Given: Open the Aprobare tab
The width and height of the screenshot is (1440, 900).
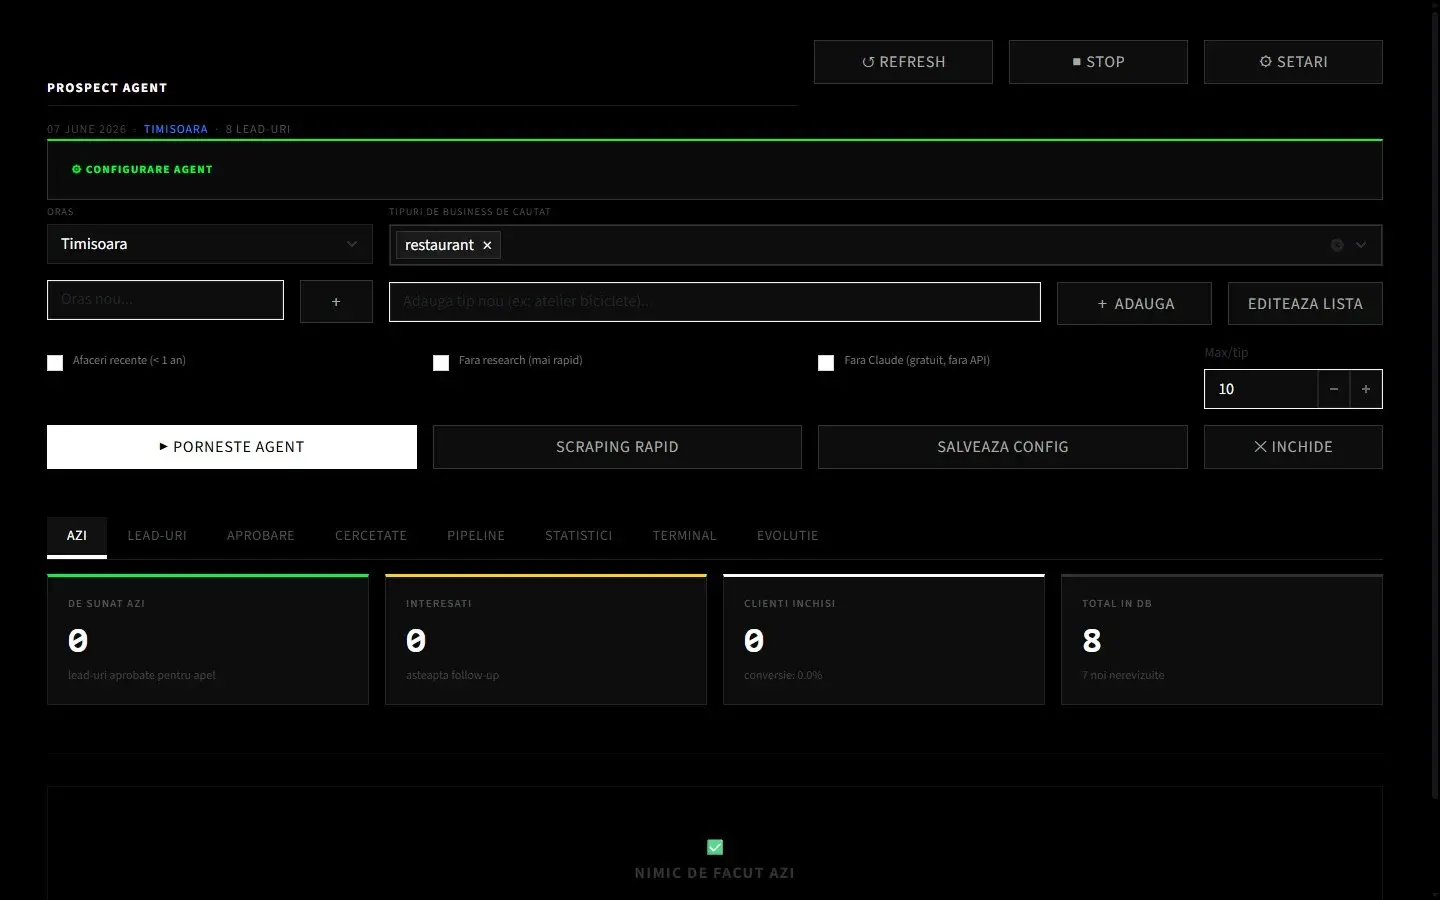Looking at the screenshot, I should point(261,536).
